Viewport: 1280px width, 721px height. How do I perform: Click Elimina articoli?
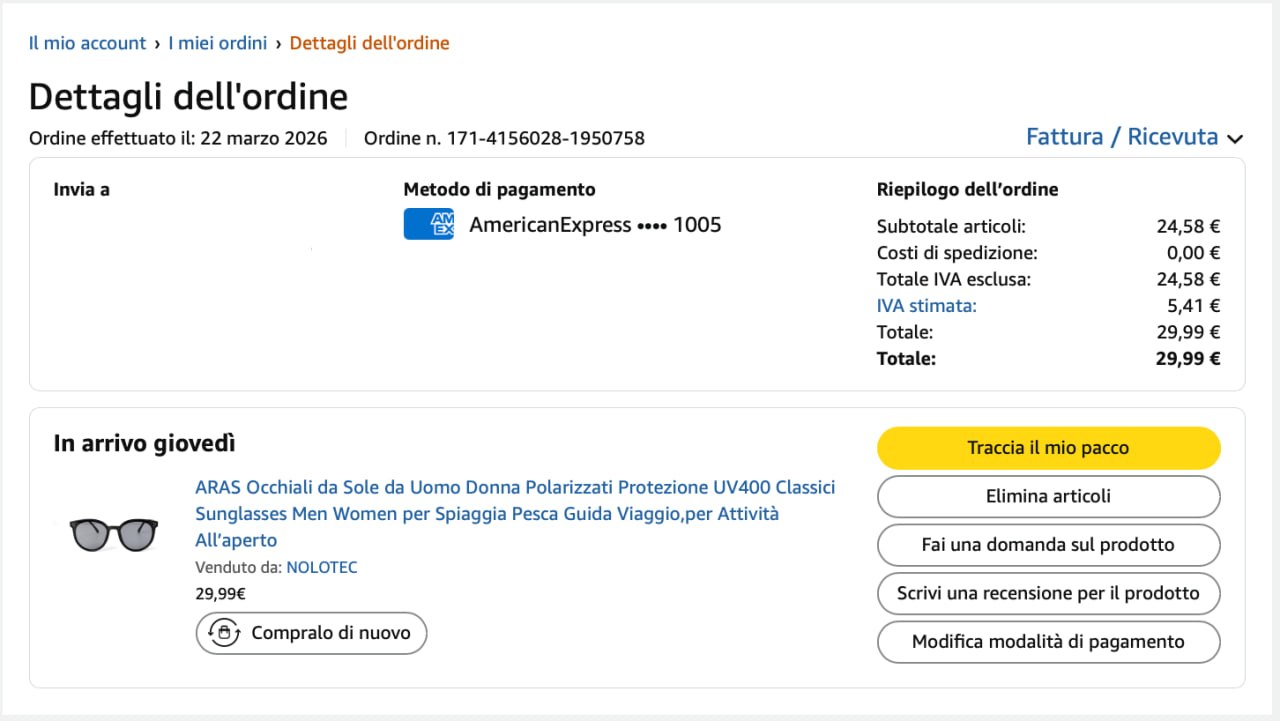[1048, 496]
